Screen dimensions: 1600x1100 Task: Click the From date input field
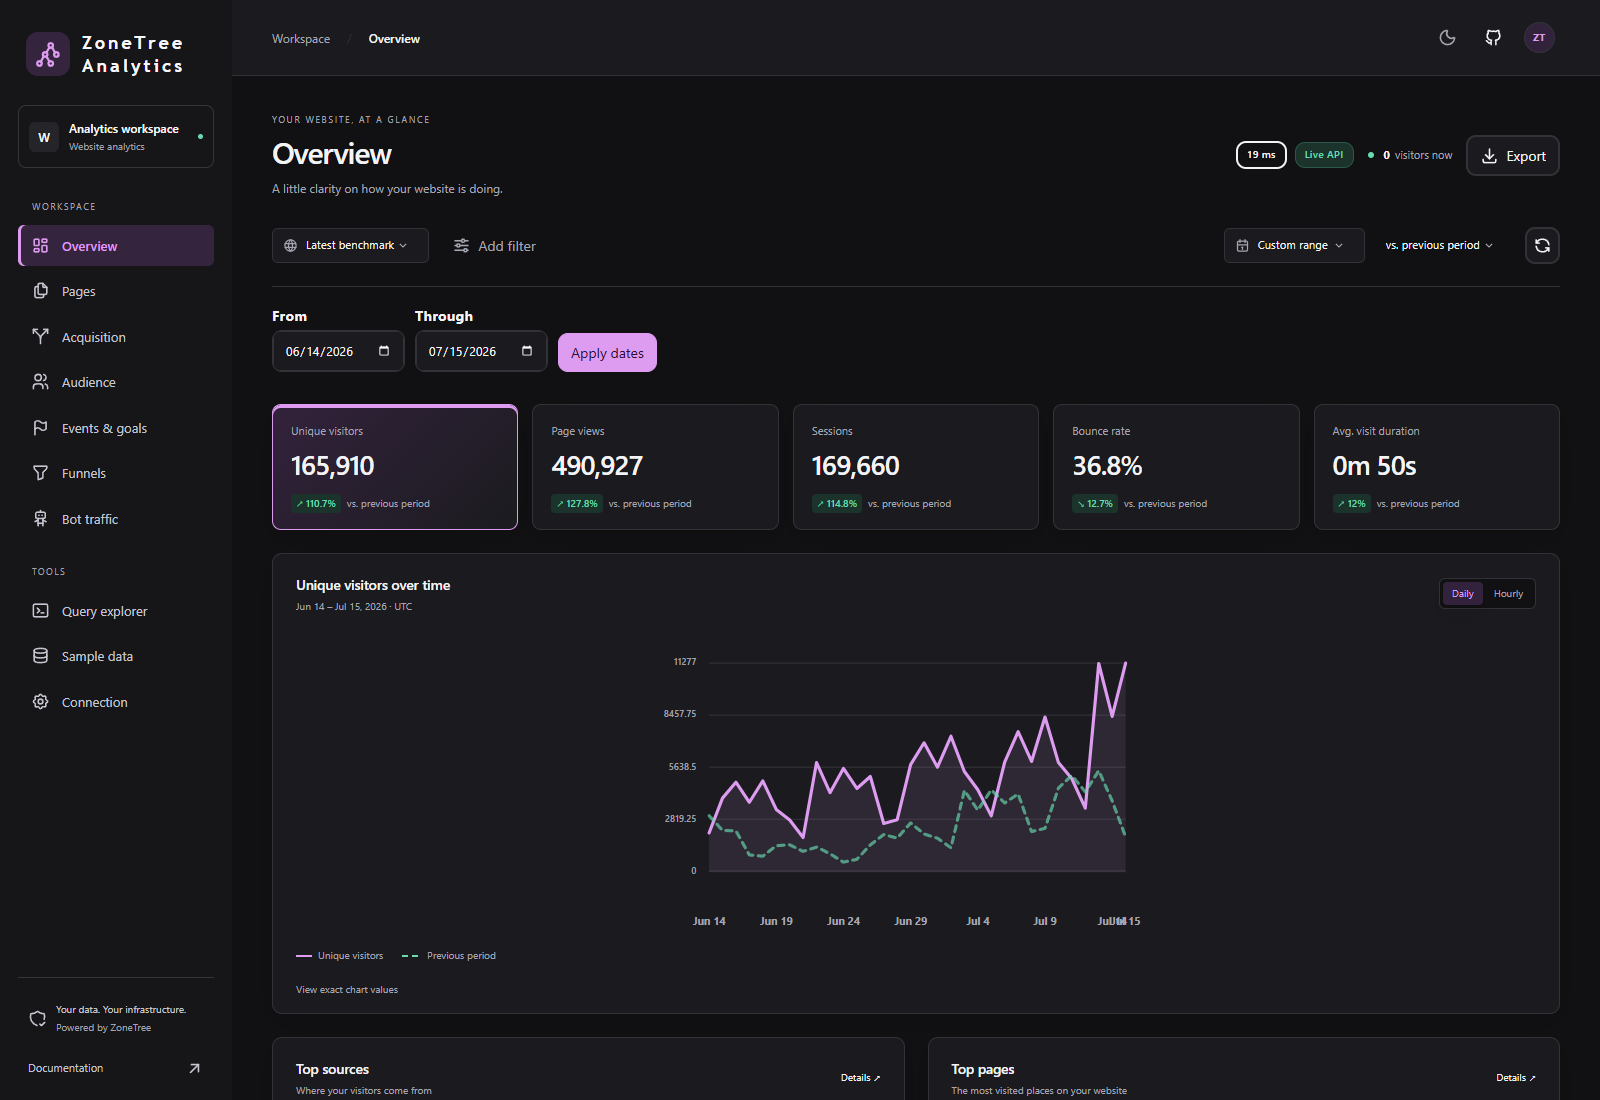pos(338,351)
